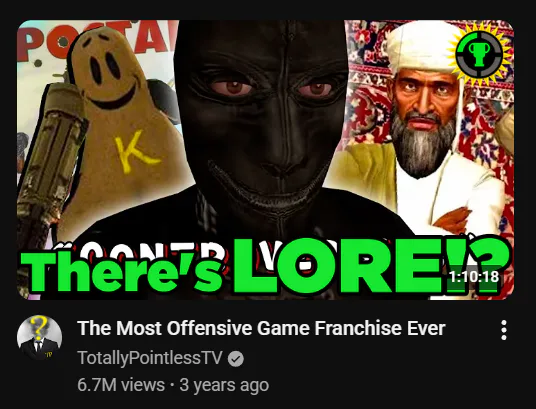Click the verified checkmark badge
536x409 pixels.
[x=236, y=359]
